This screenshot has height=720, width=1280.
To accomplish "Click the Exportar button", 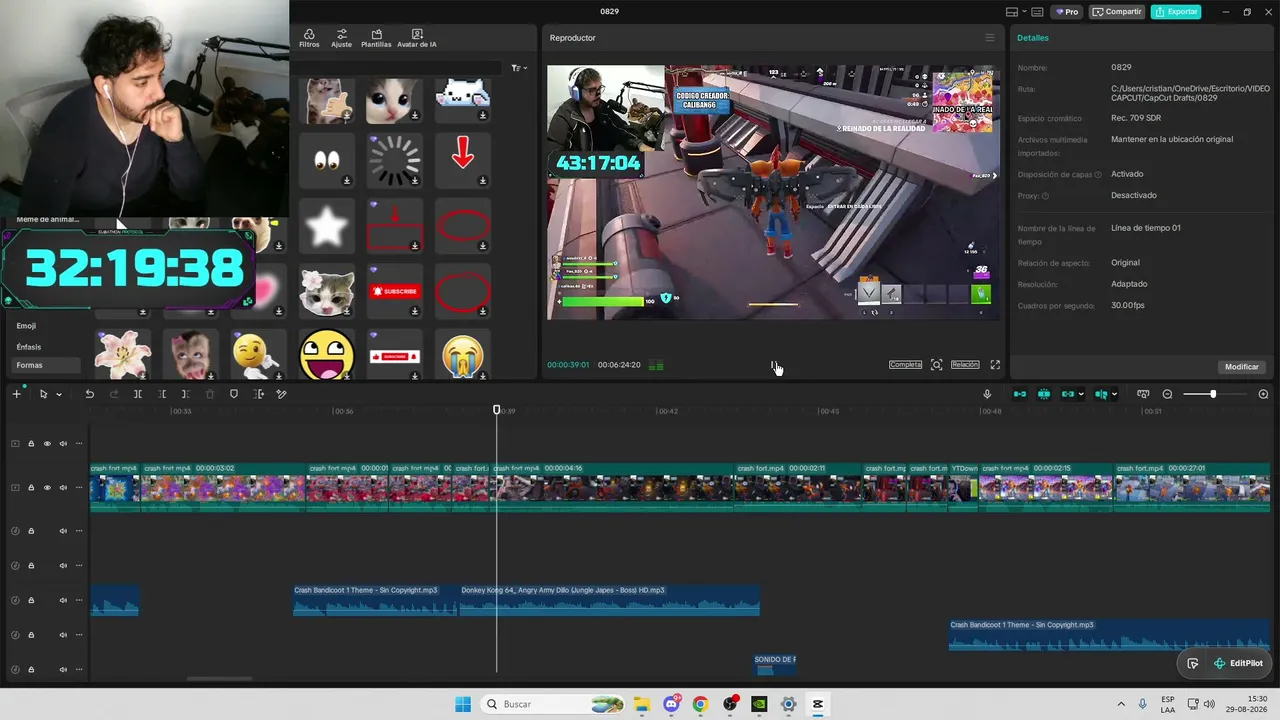I will click(x=1176, y=12).
